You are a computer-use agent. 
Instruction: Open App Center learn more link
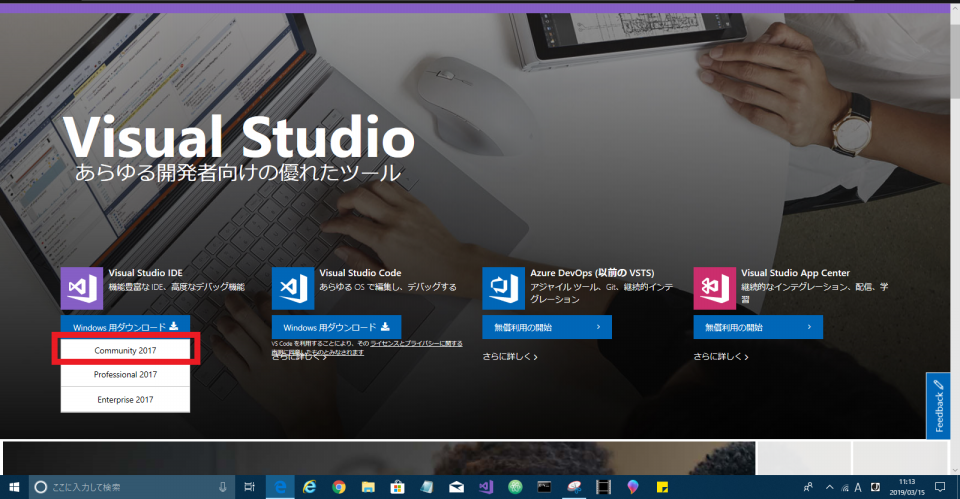click(721, 356)
